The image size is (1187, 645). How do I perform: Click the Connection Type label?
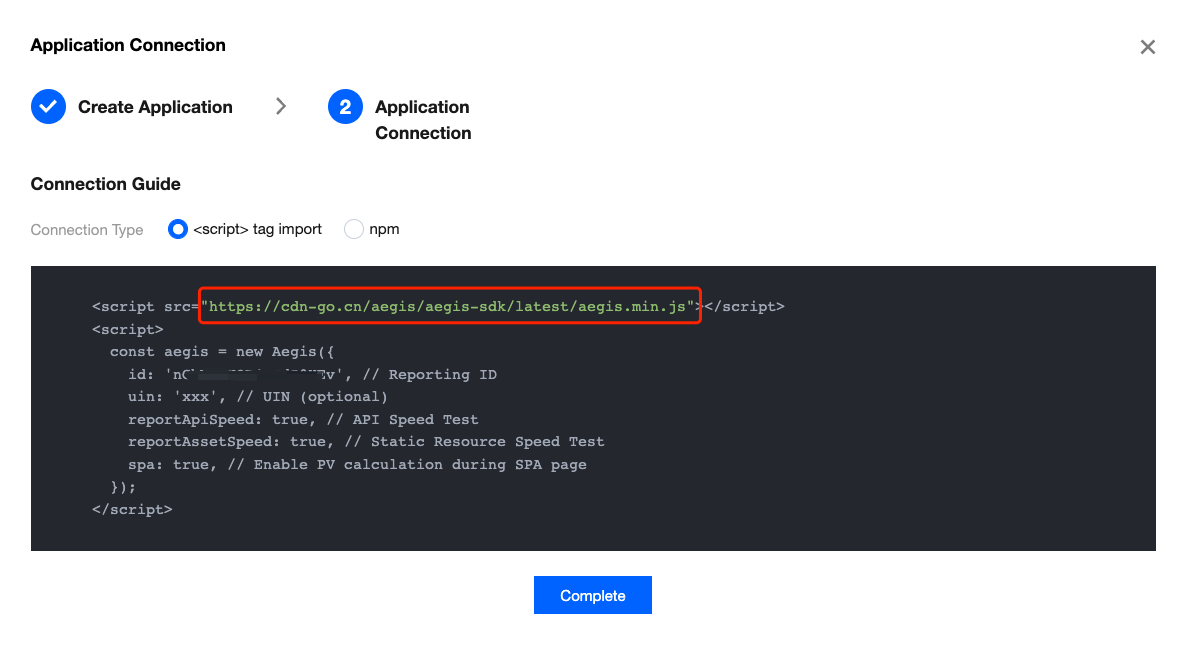87,230
